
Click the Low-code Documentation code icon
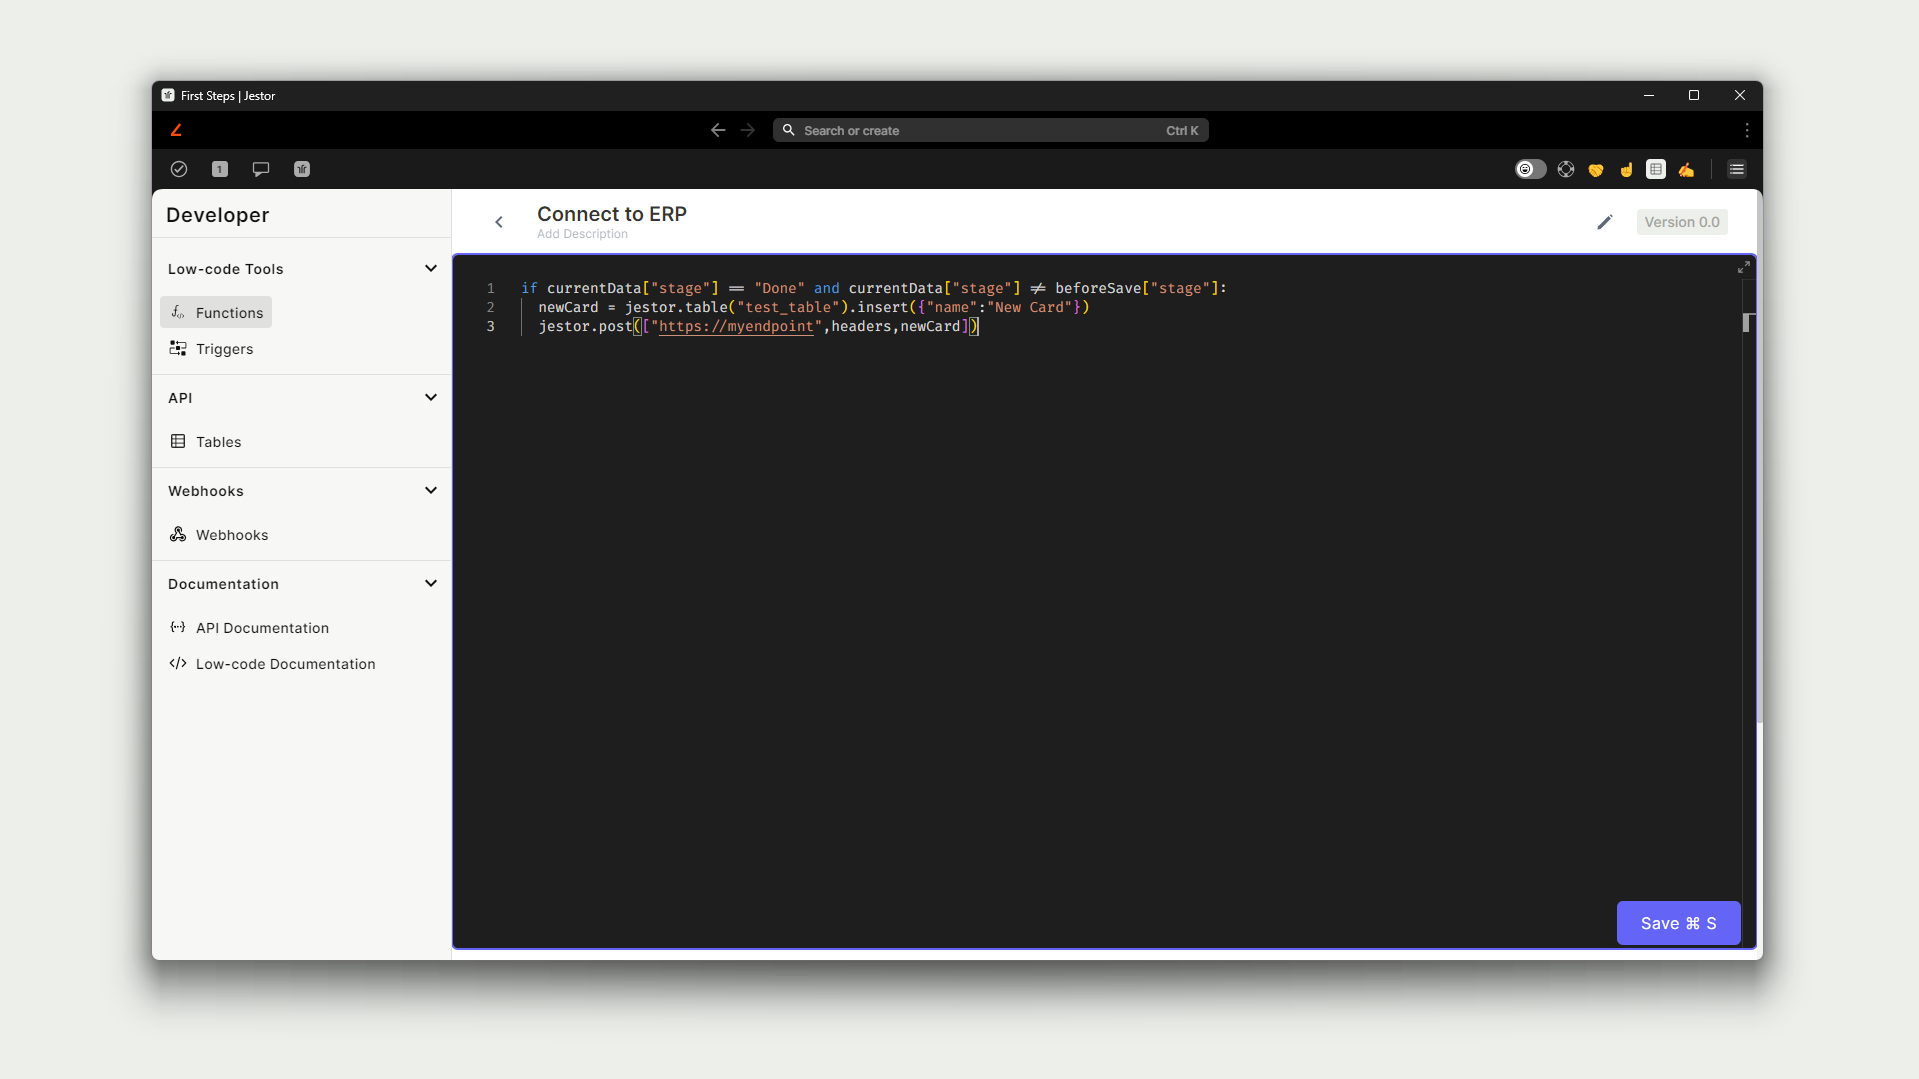pyautogui.click(x=178, y=663)
